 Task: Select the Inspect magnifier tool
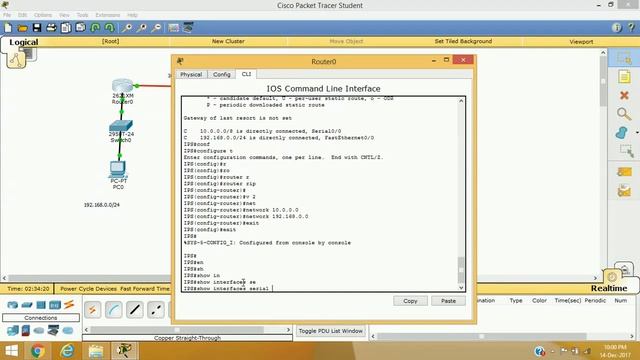624,114
